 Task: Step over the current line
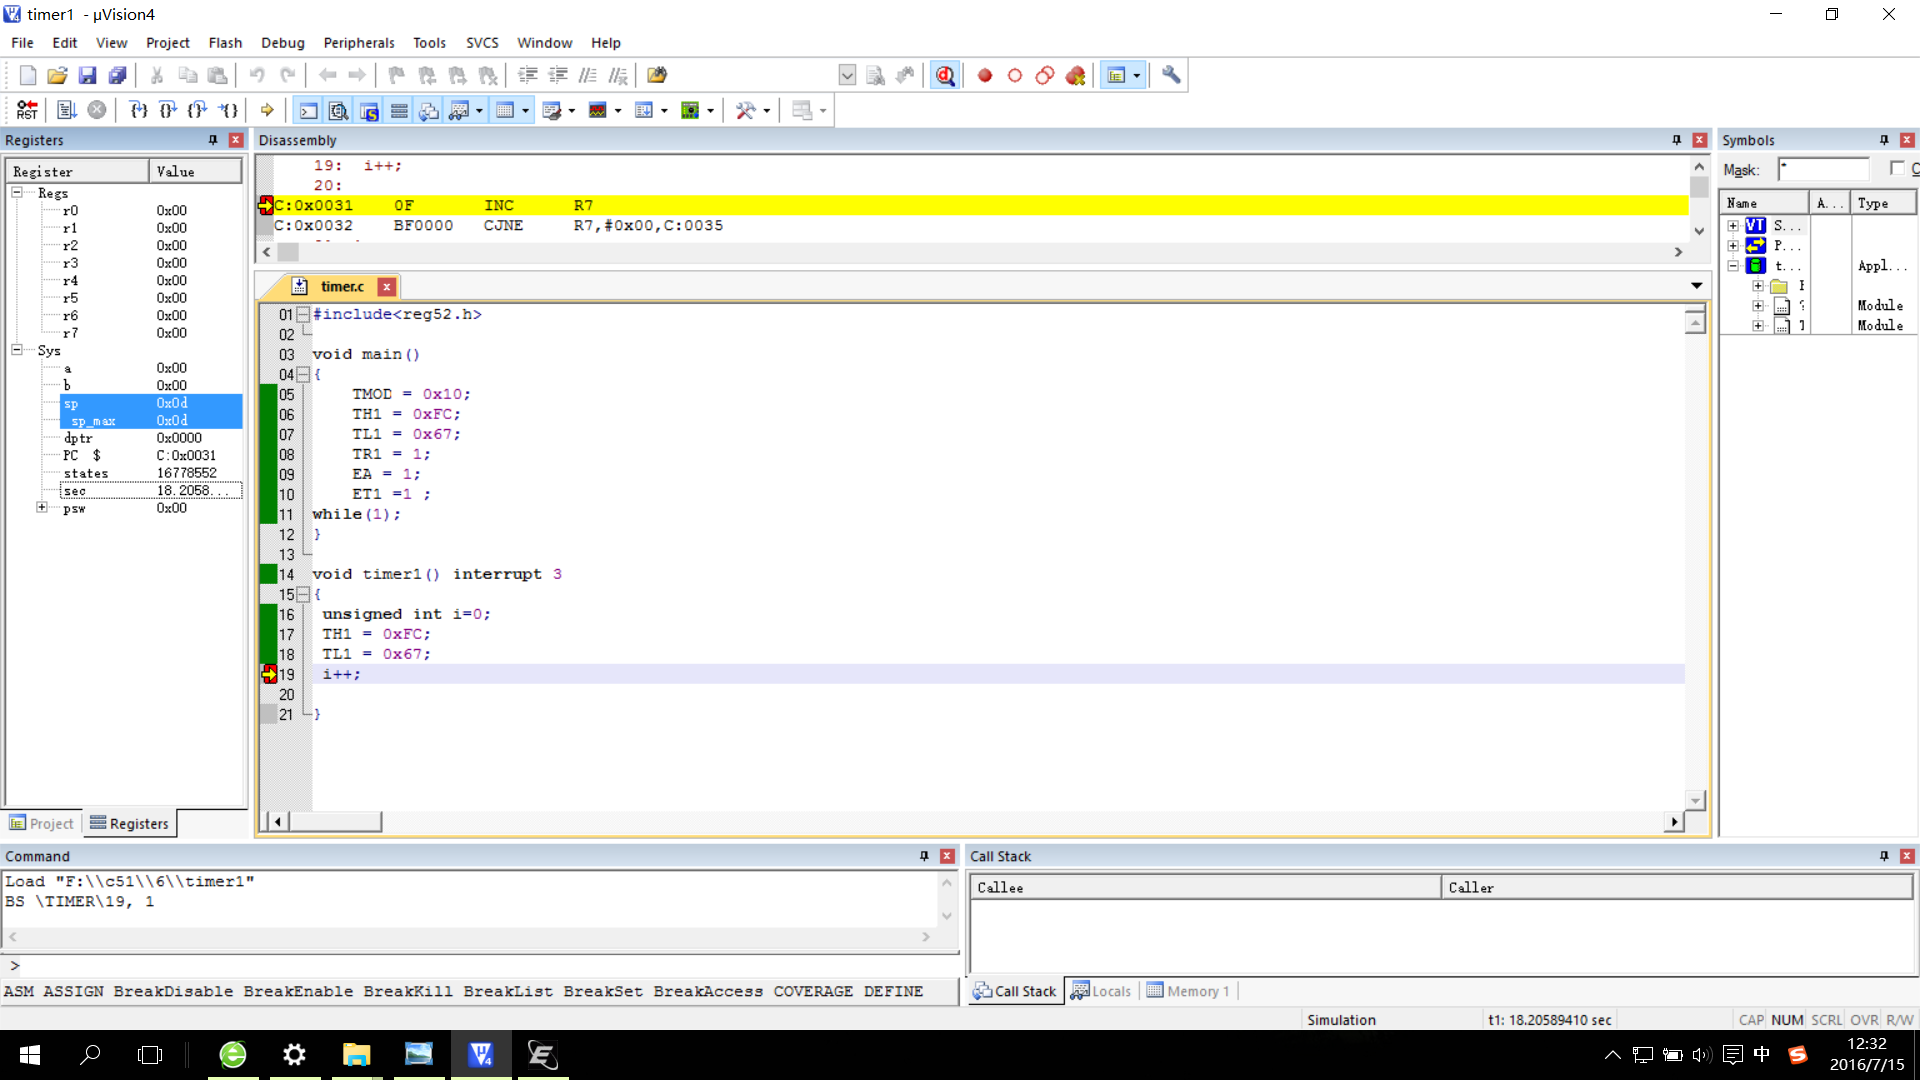point(169,110)
